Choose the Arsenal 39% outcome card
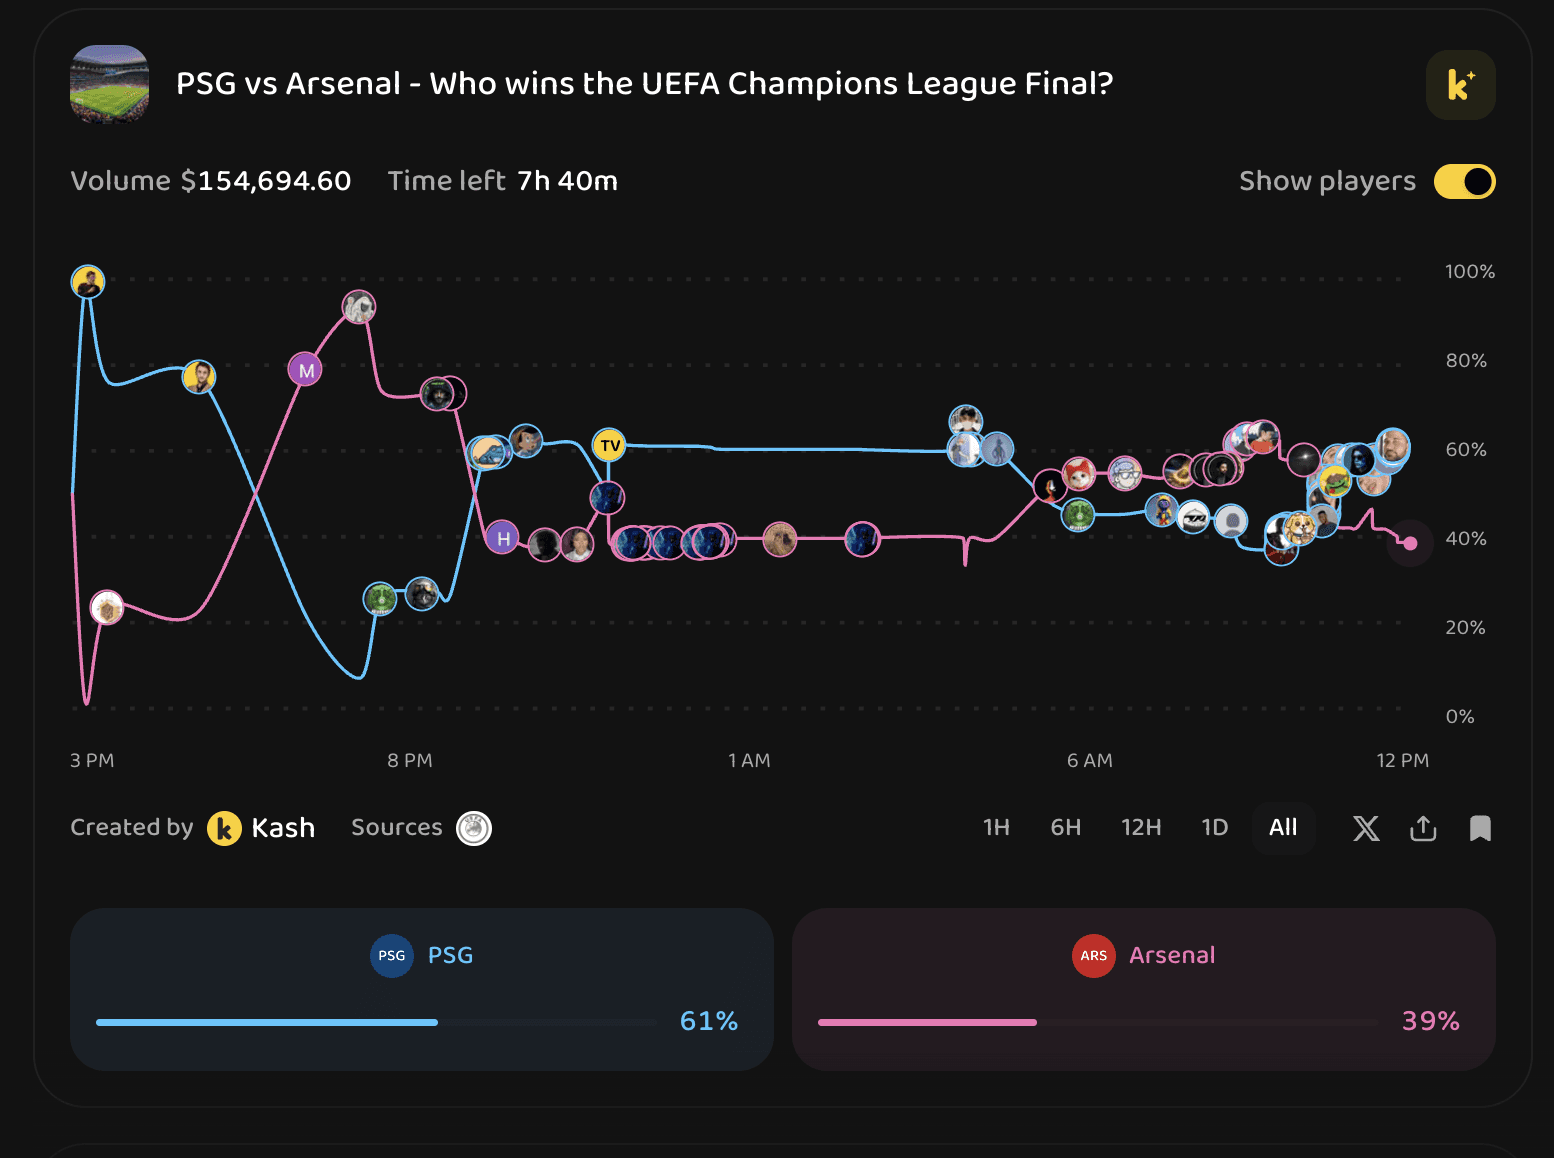Viewport: 1554px width, 1158px height. (1144, 989)
